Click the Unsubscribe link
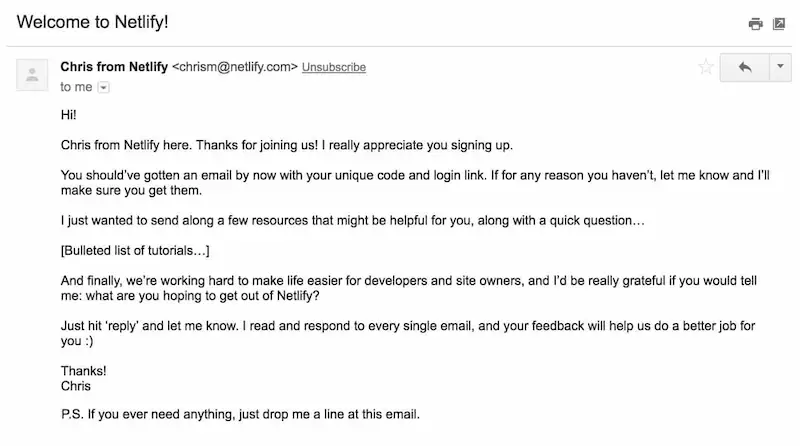This screenshot has height=446, width=800. pos(334,67)
